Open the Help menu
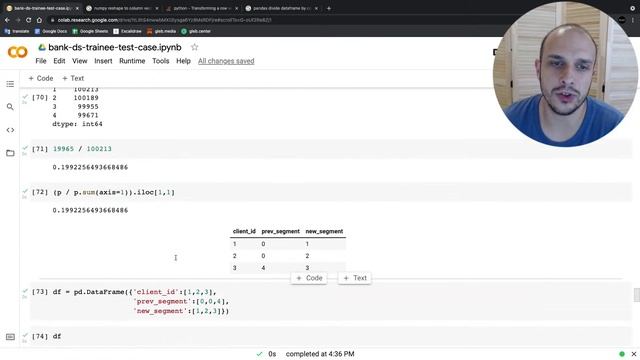Image resolution: width=640 pixels, height=360 pixels. [x=183, y=61]
